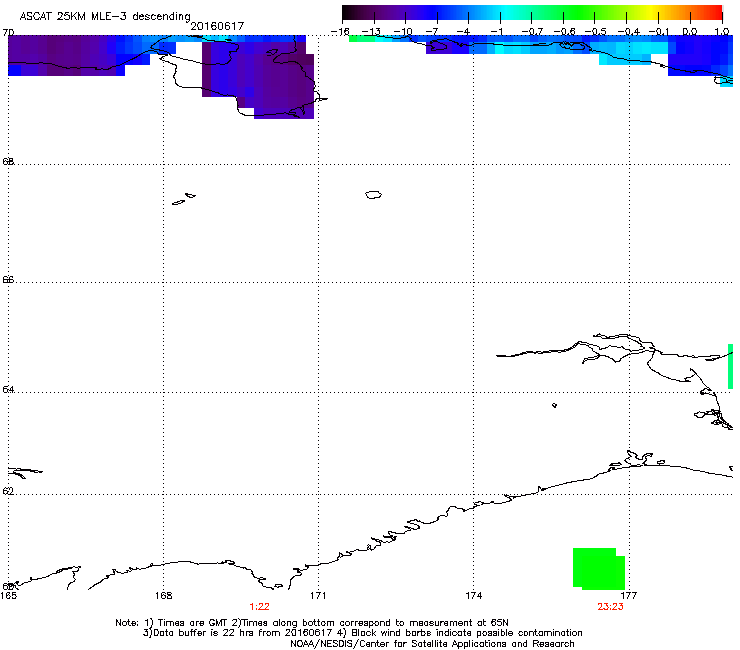Click the red pass time 23:23
740x650 pixels.
(611, 607)
